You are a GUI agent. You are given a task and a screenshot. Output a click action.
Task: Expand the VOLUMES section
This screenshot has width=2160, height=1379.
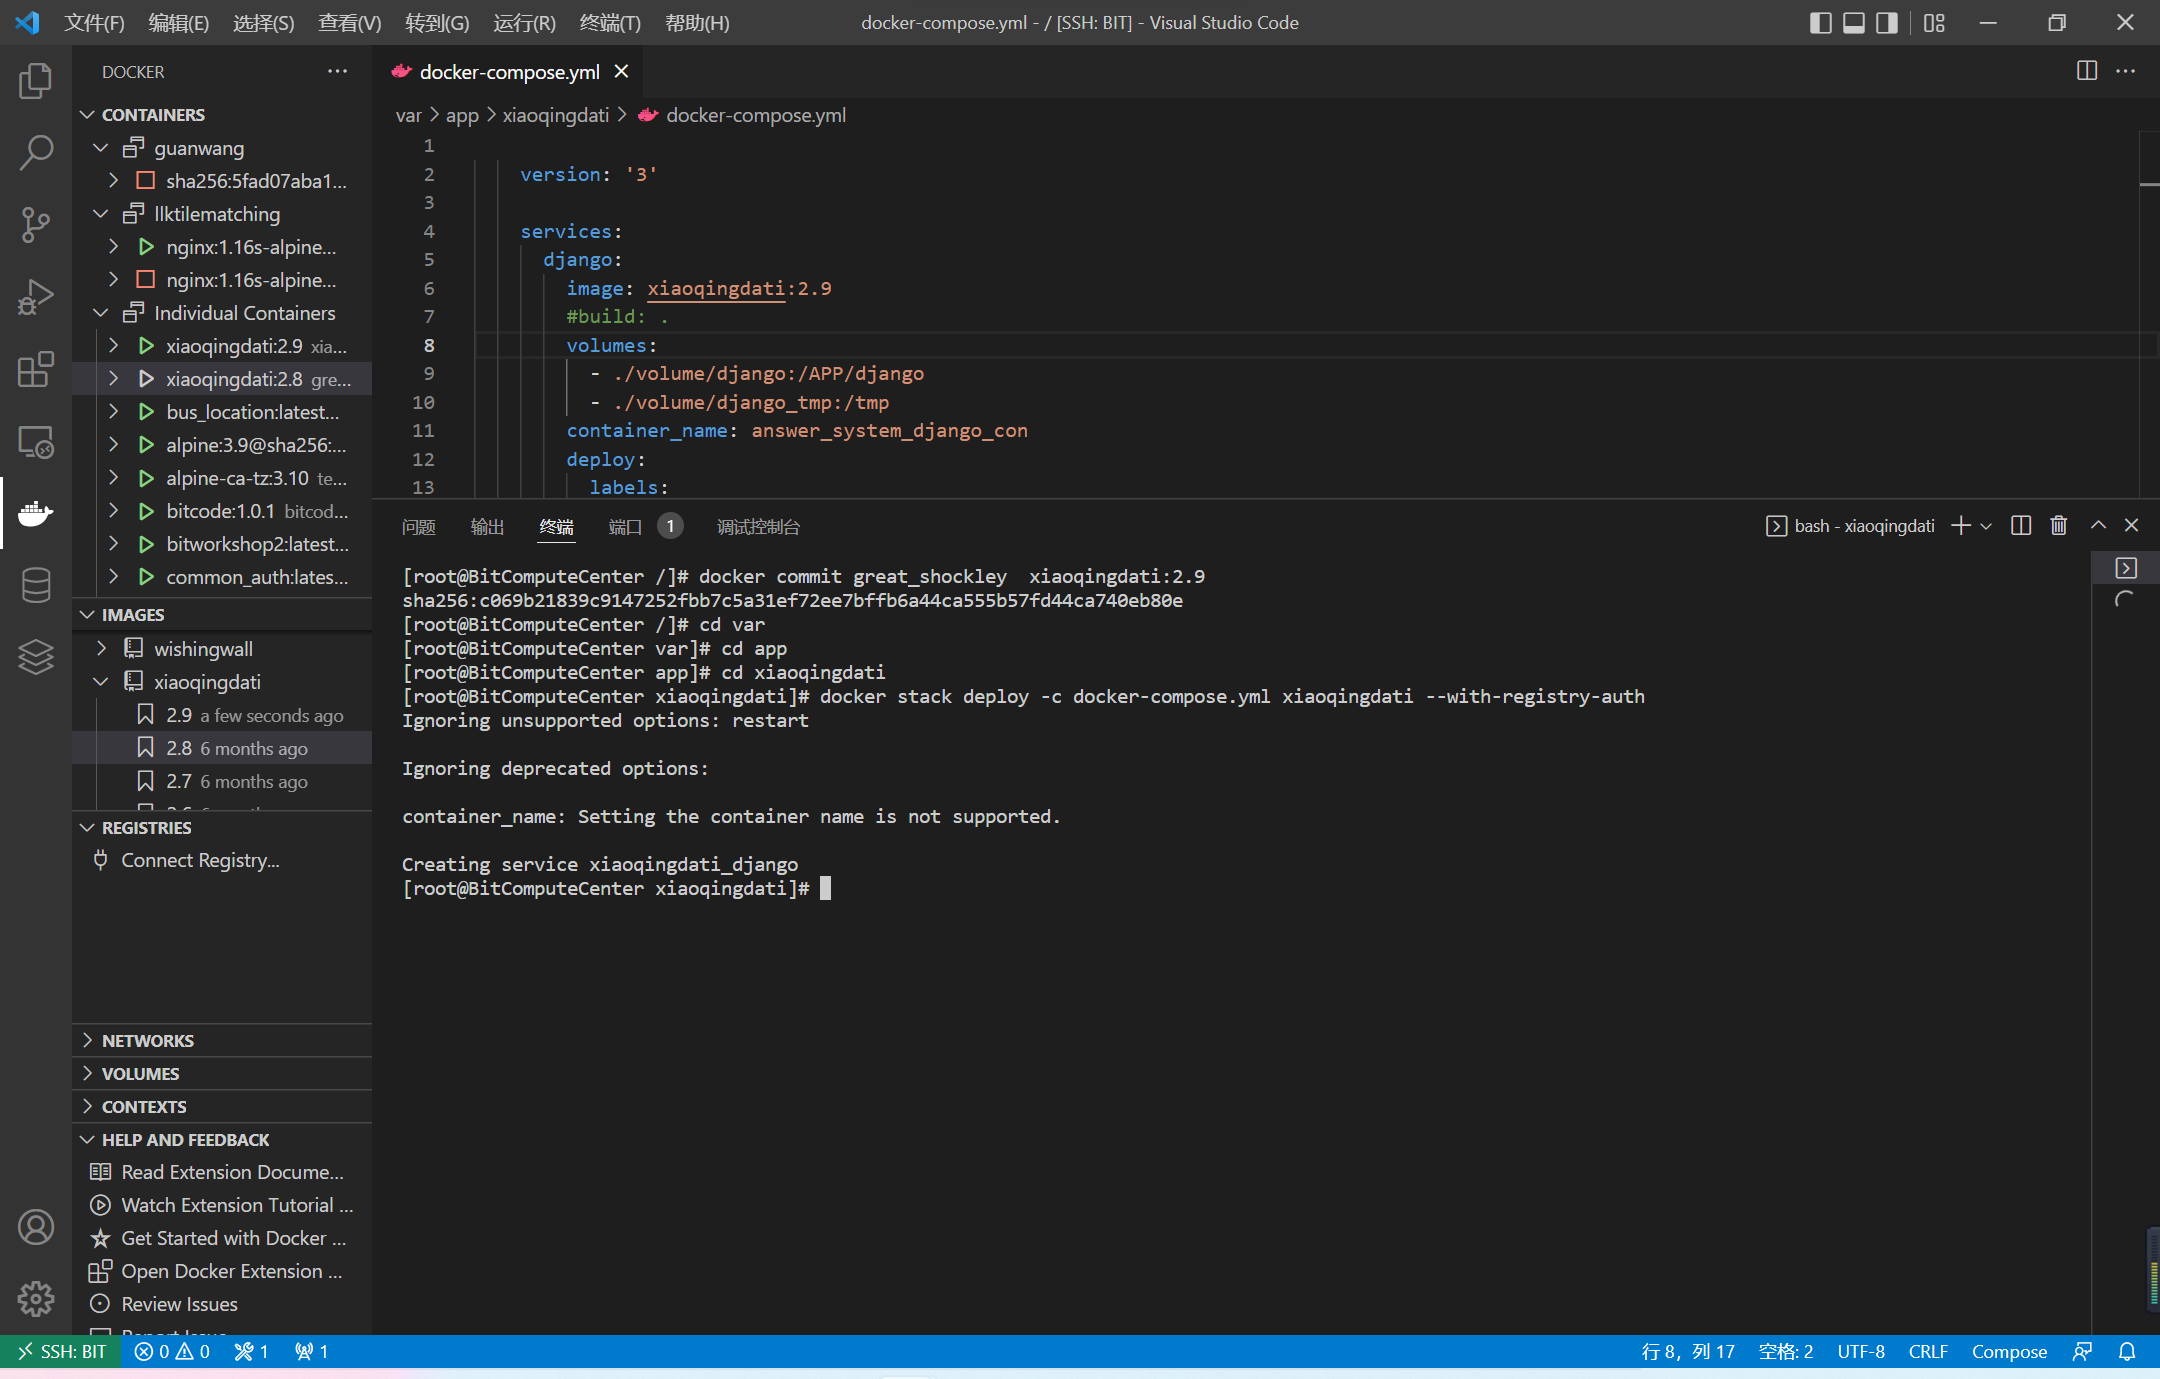click(222, 1073)
